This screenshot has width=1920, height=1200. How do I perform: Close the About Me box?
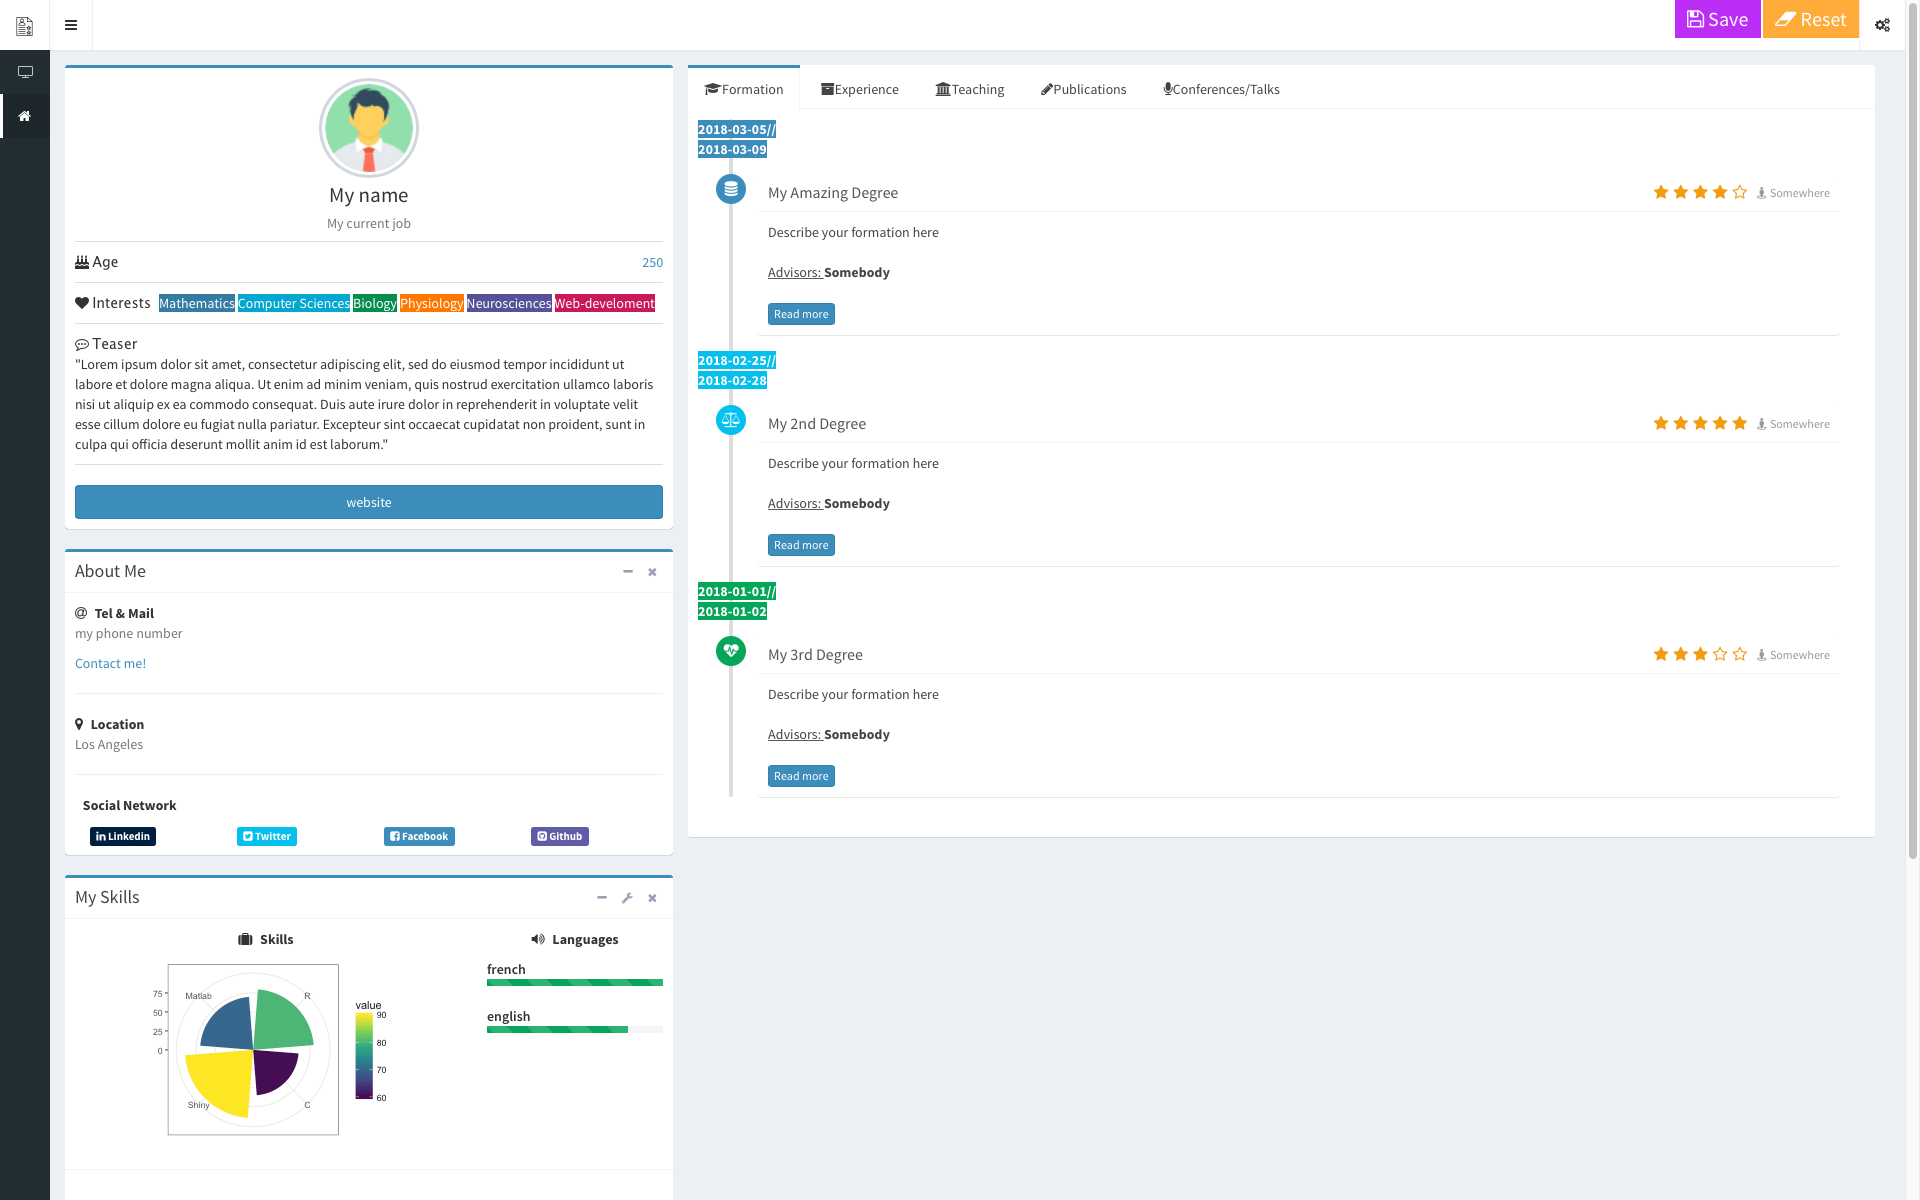click(652, 572)
